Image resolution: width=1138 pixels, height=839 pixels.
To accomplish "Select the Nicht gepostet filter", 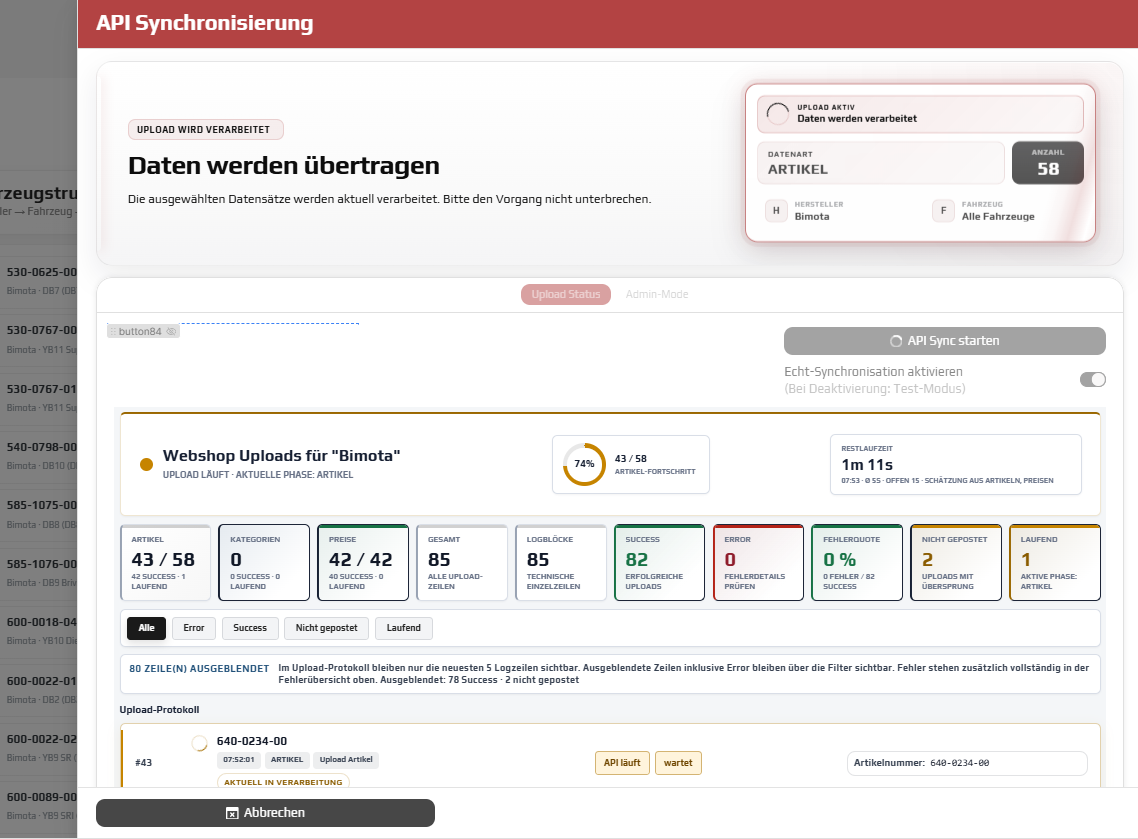I will point(327,628).
